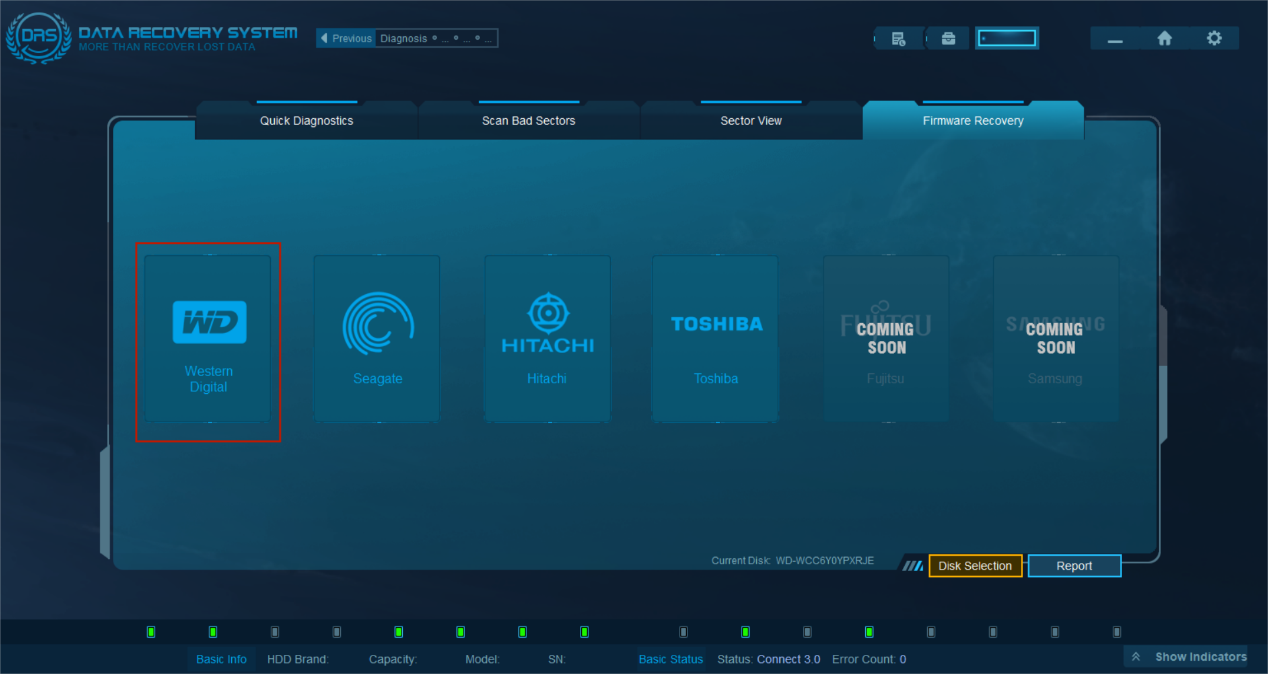Select the Western Digital firmware tile

[208, 339]
